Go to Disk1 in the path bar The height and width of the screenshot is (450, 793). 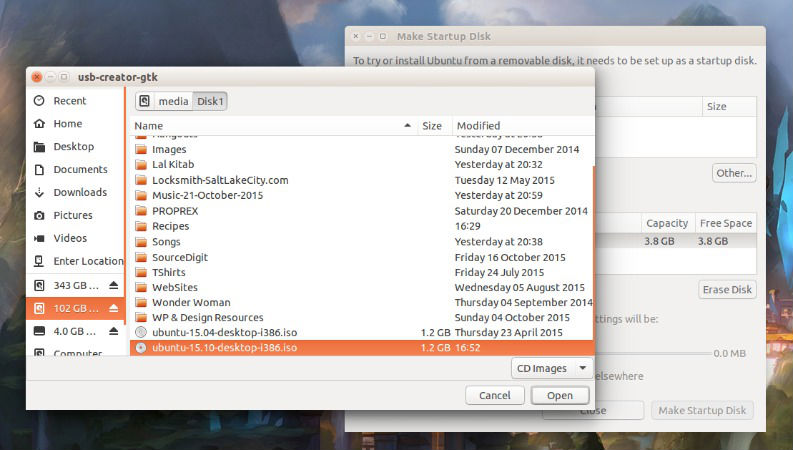point(210,101)
